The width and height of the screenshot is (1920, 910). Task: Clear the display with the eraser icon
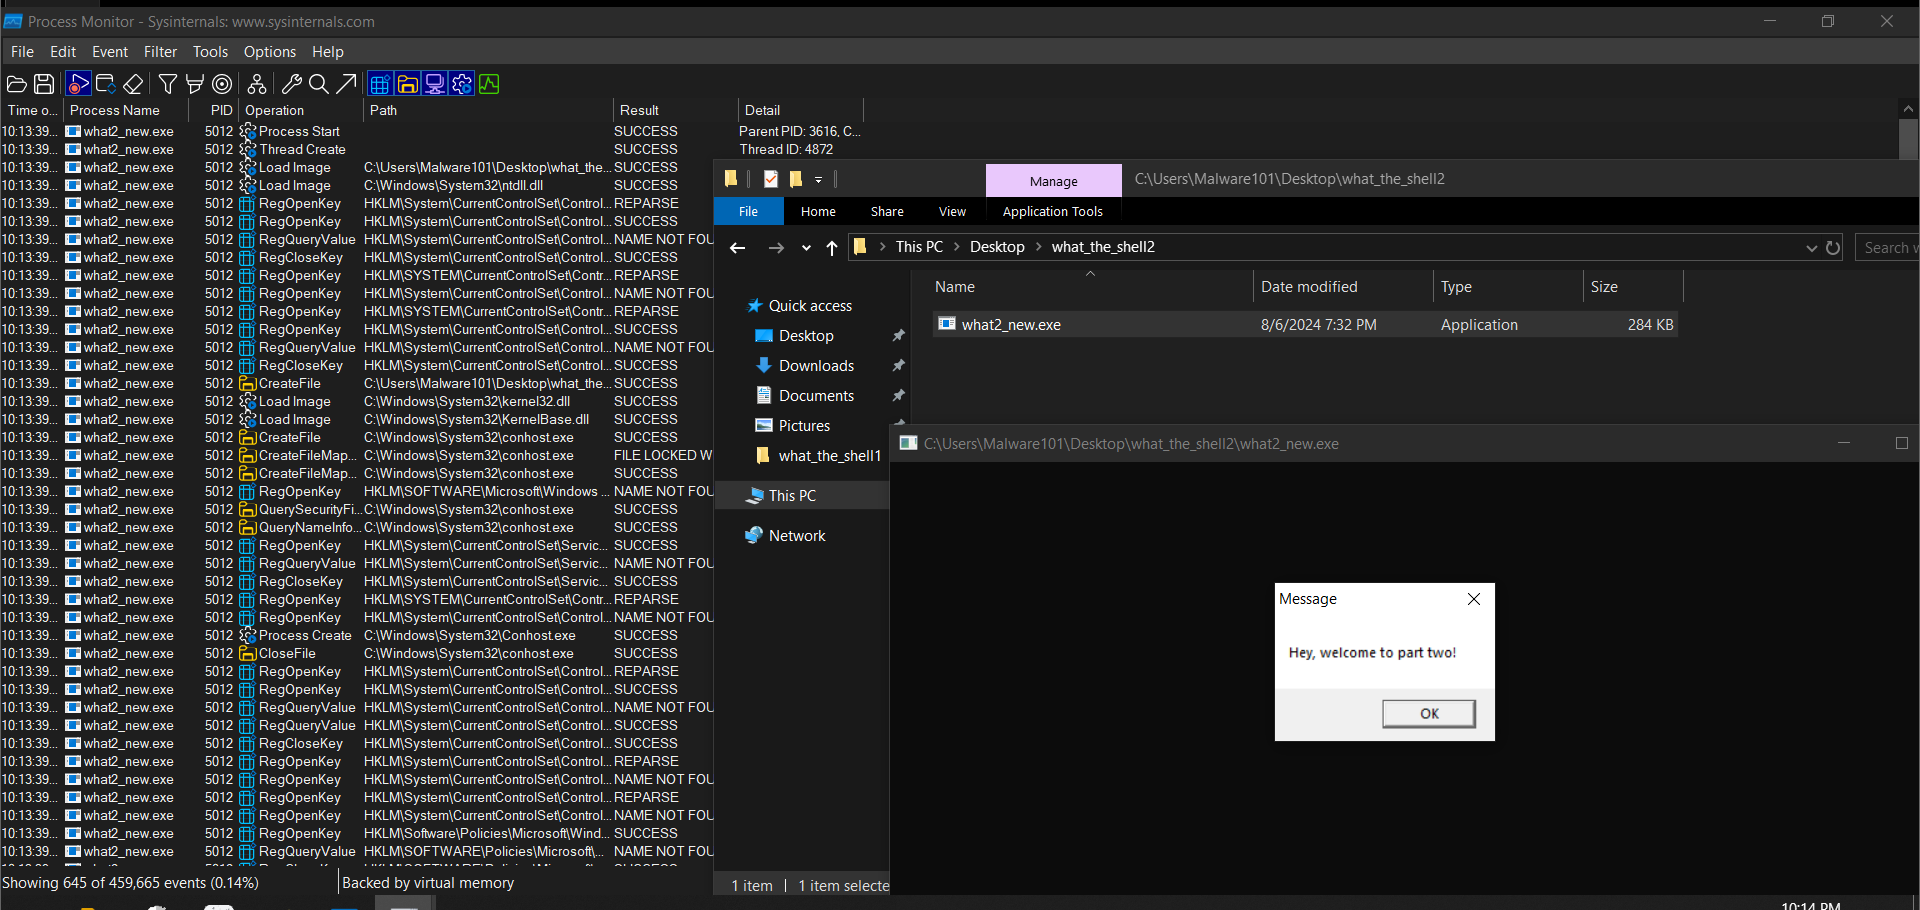tap(133, 84)
